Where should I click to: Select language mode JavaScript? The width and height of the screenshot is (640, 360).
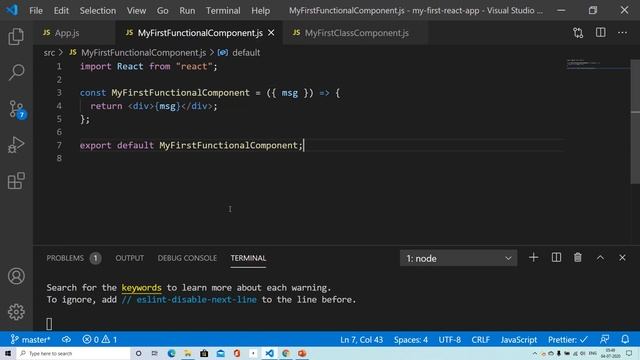point(519,339)
